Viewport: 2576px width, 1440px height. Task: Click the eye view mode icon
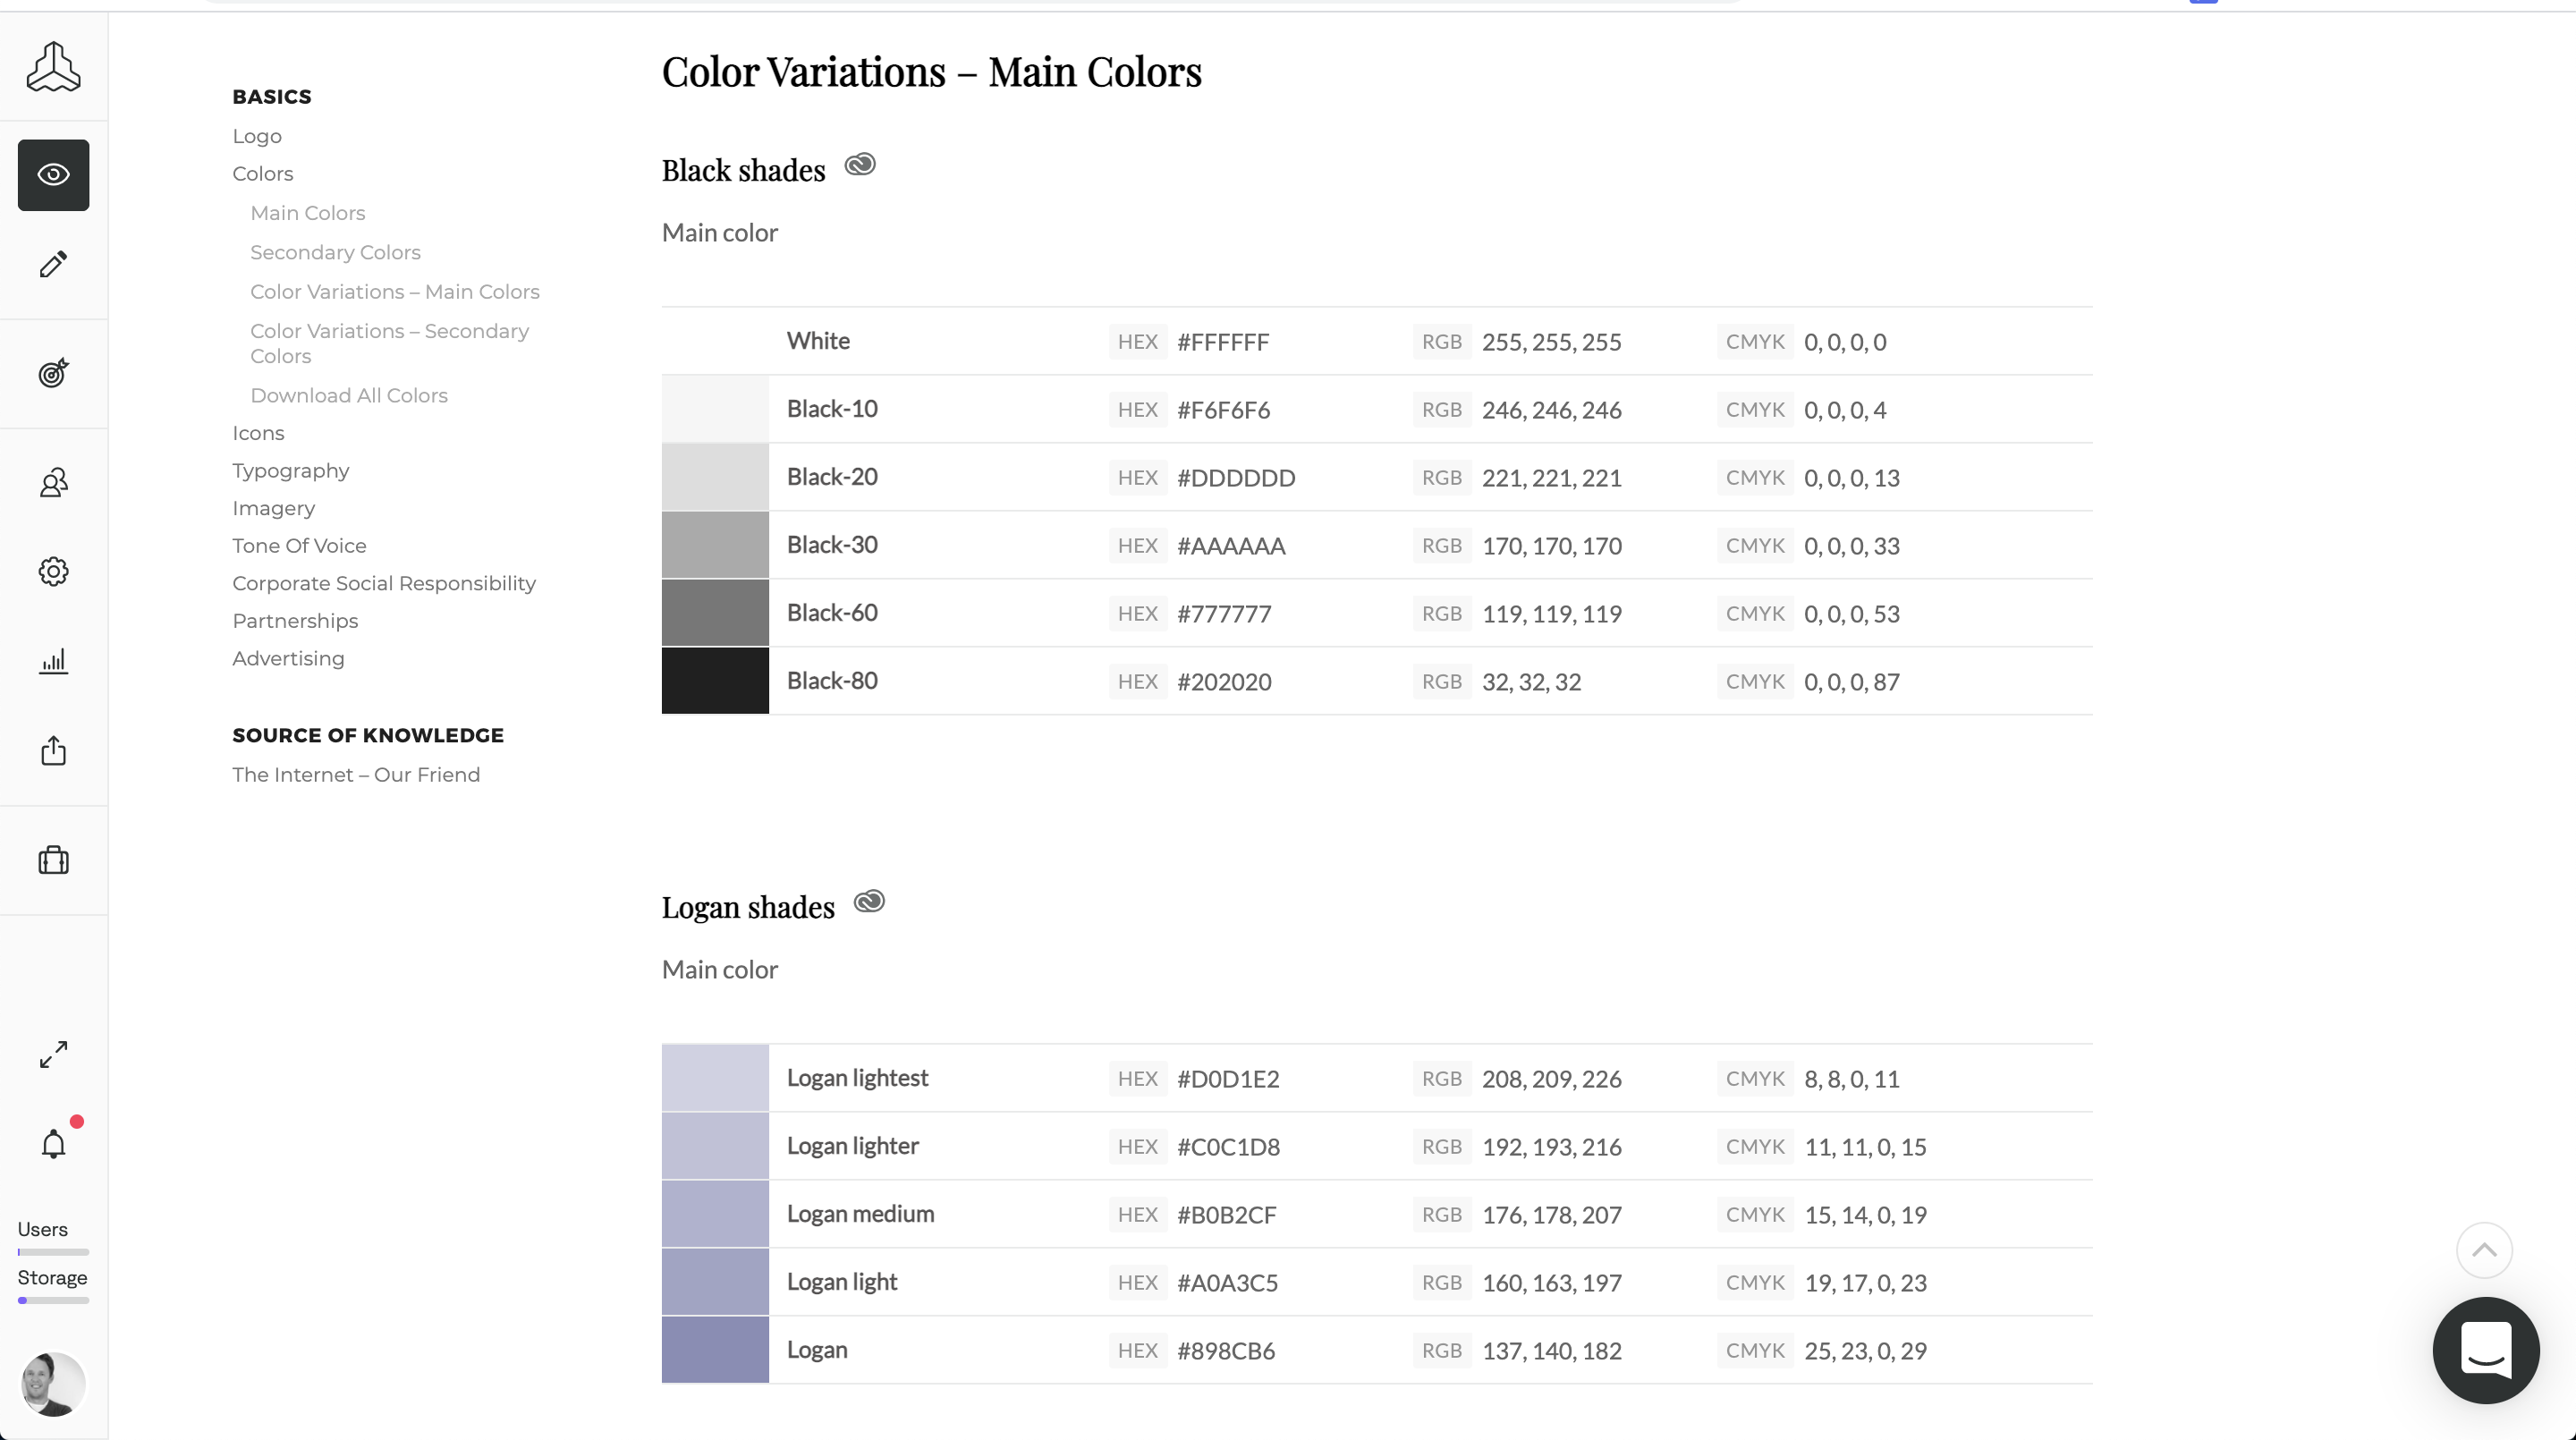coord(53,175)
